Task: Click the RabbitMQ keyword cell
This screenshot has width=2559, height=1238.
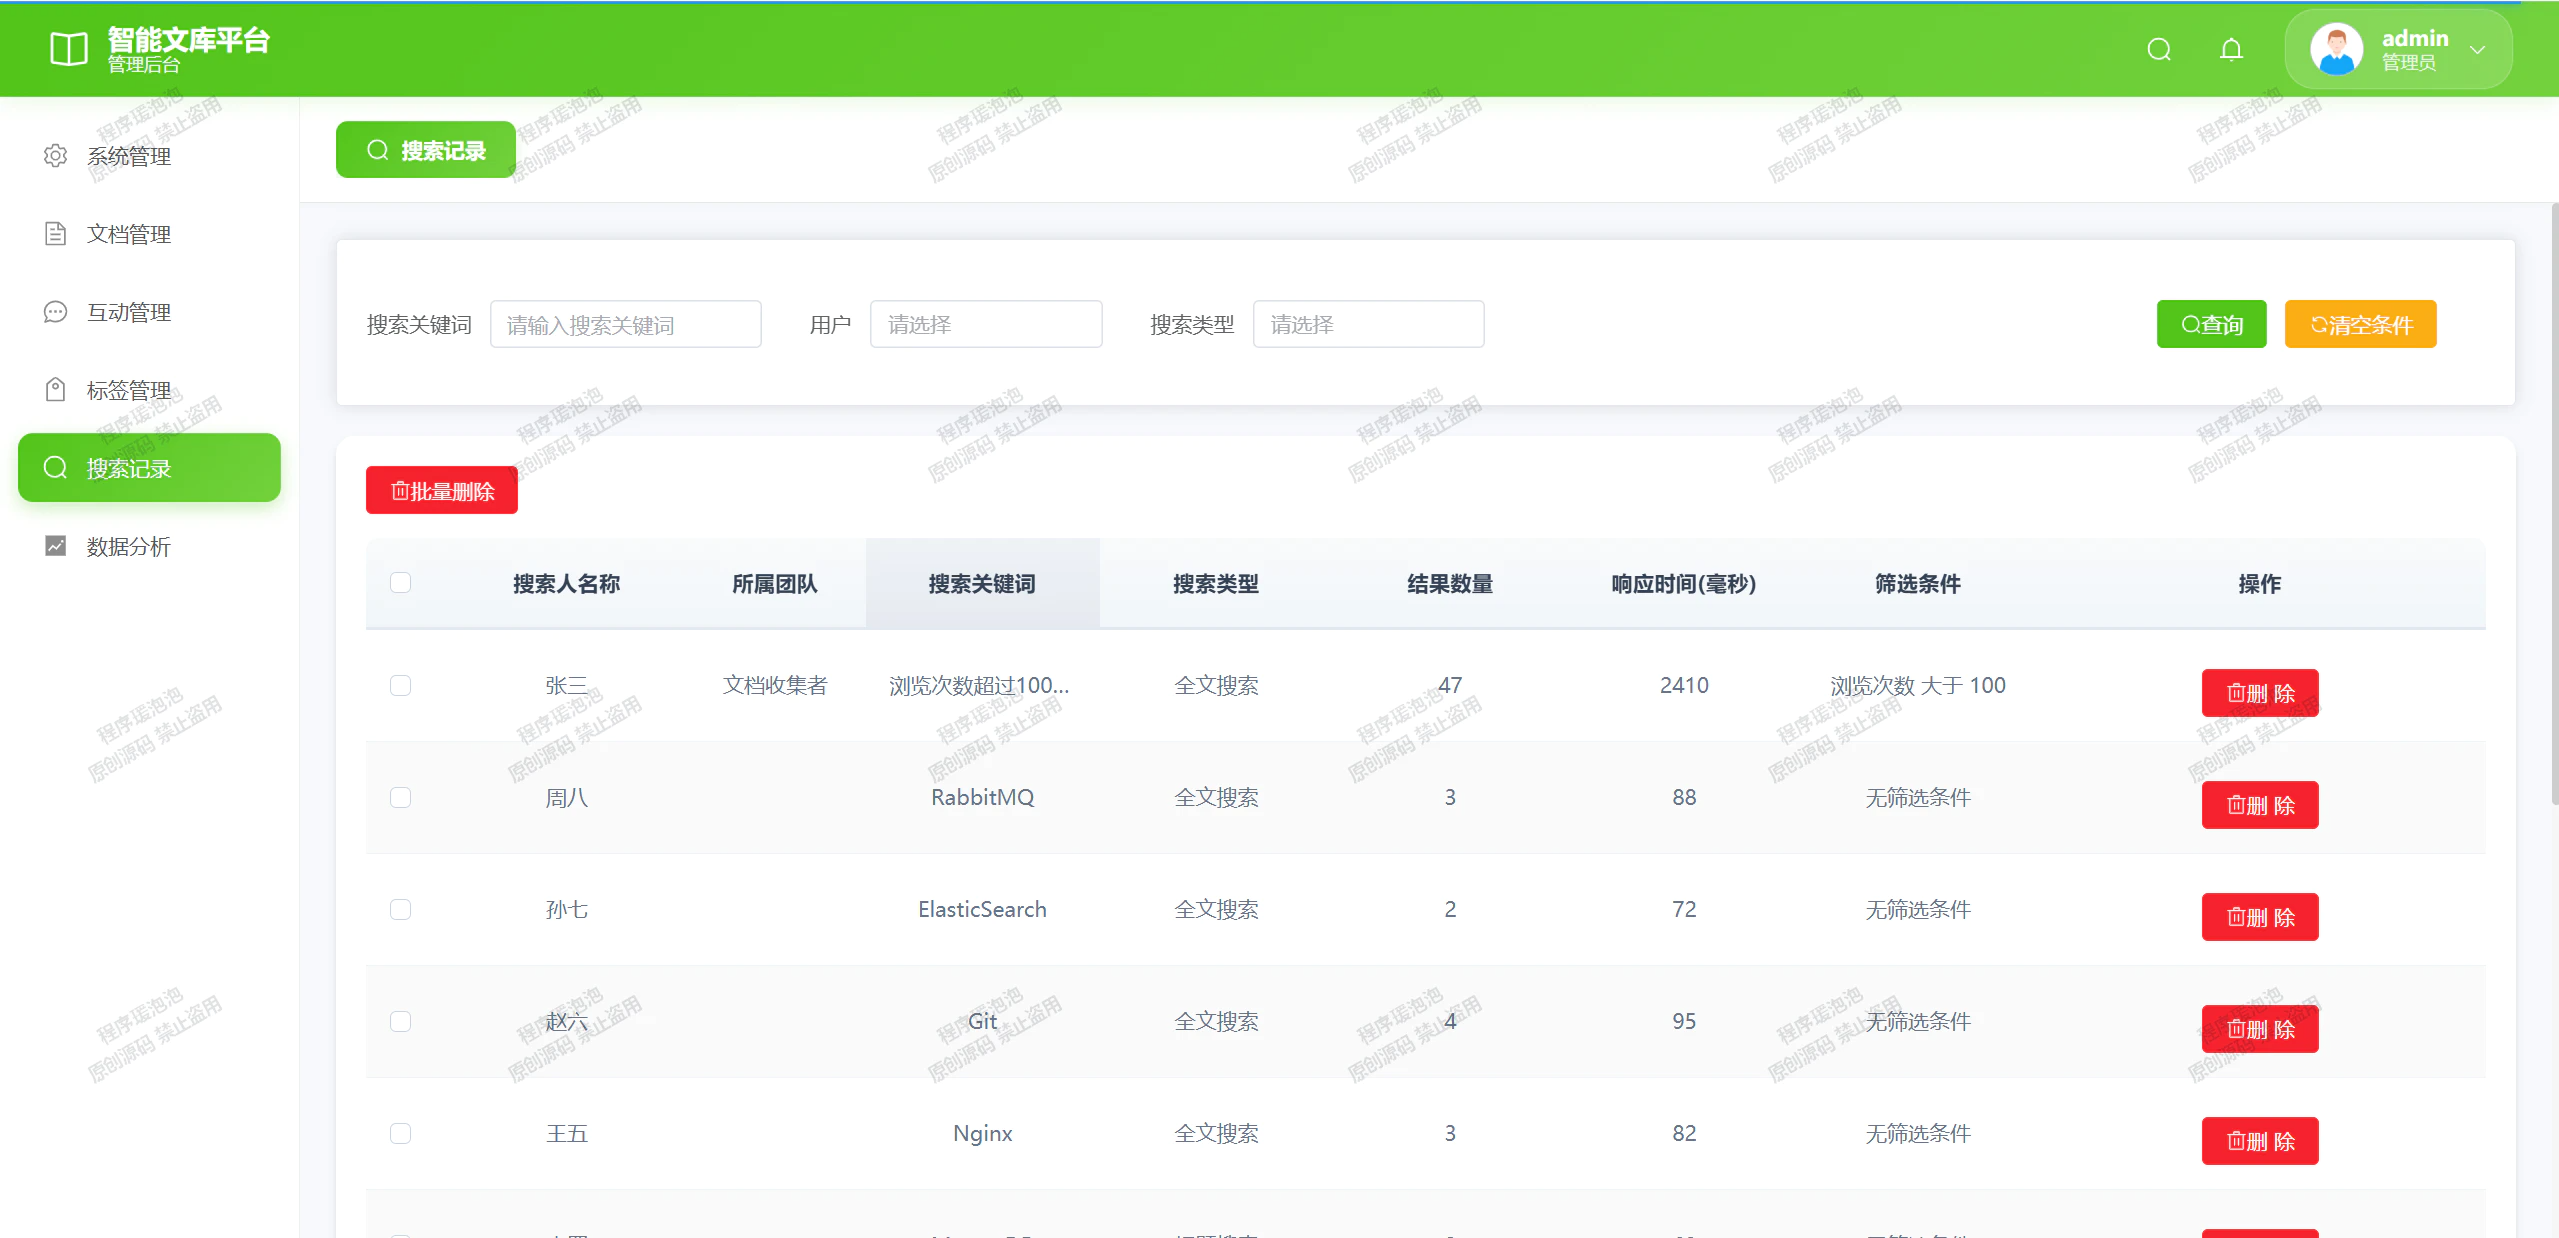Action: [982, 797]
